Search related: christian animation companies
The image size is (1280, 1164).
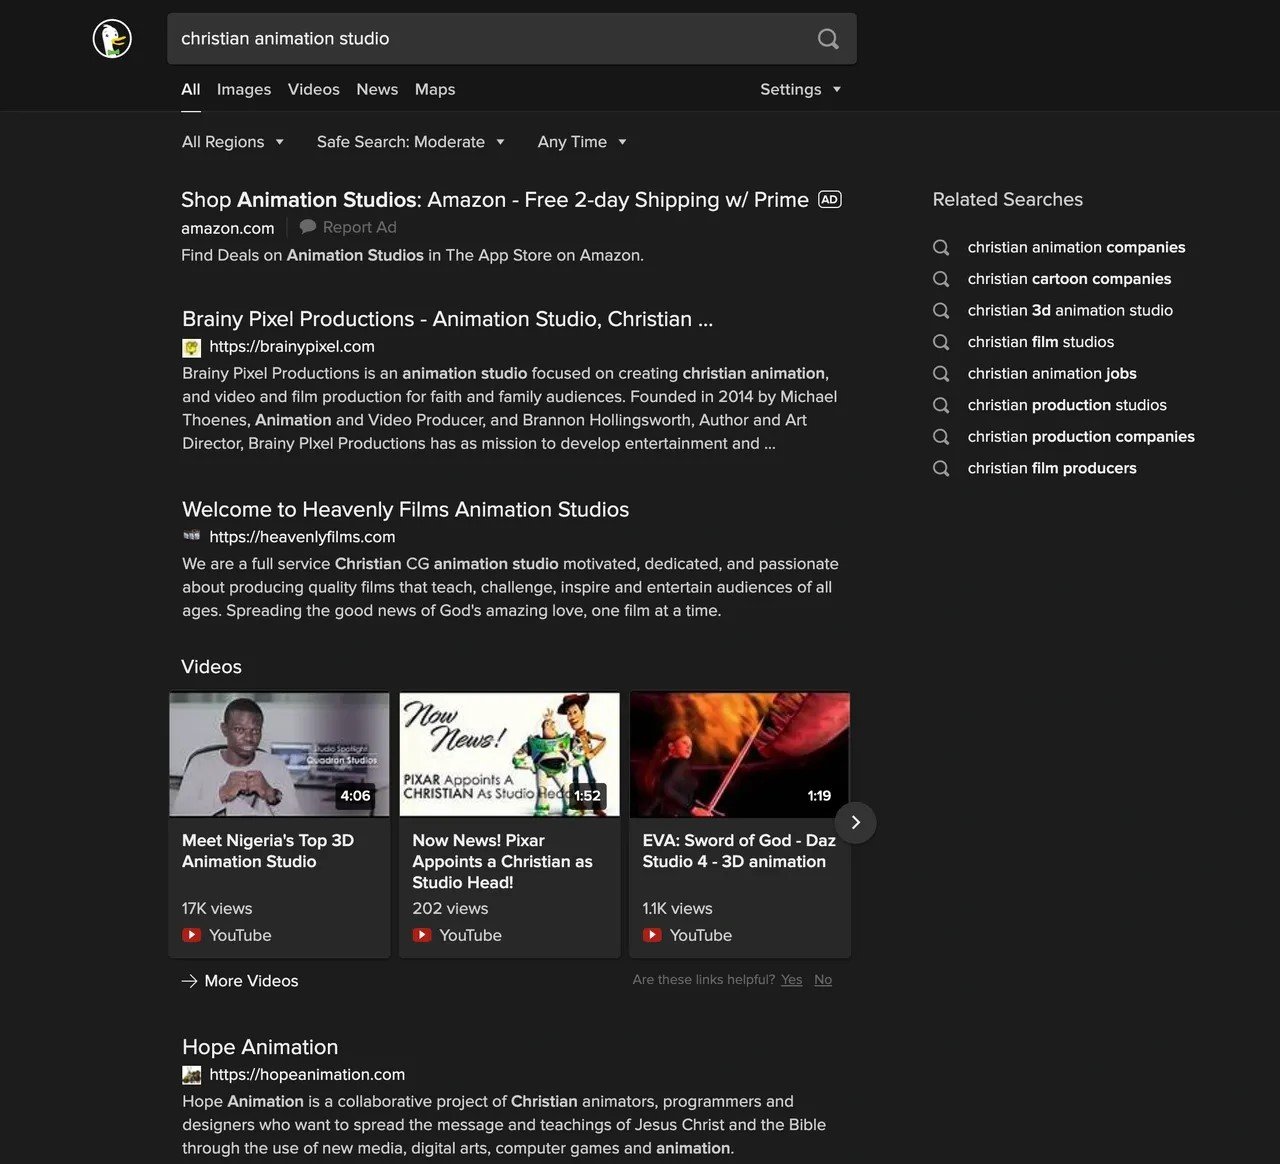1076,247
